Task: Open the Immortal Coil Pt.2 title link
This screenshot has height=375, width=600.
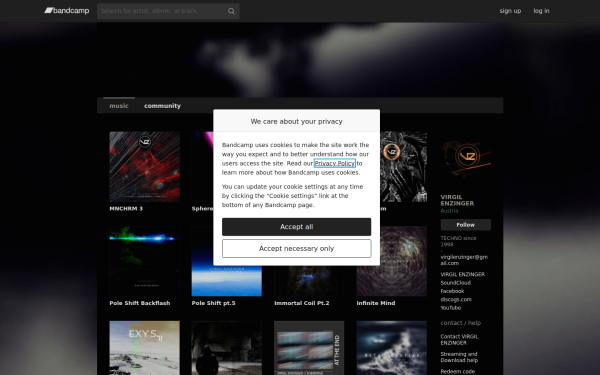Action: click(x=302, y=303)
